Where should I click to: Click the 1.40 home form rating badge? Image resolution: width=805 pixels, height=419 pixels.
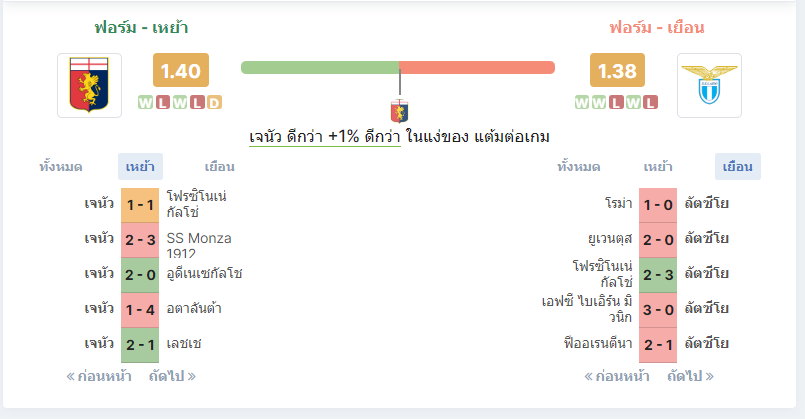point(181,70)
